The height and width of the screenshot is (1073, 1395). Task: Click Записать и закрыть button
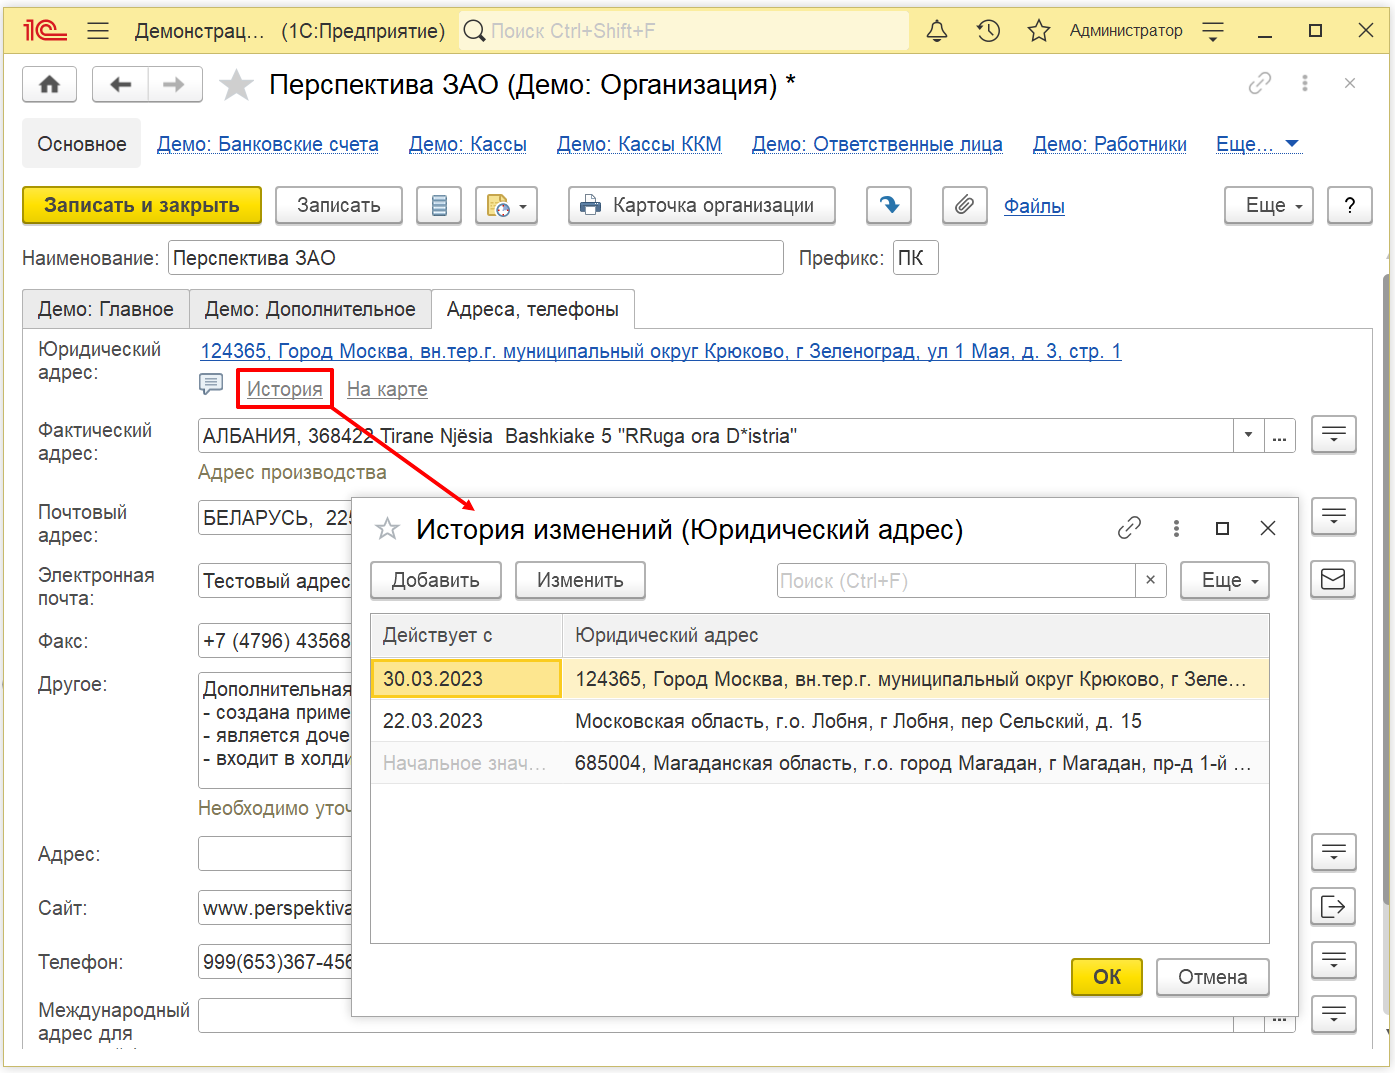(x=142, y=205)
